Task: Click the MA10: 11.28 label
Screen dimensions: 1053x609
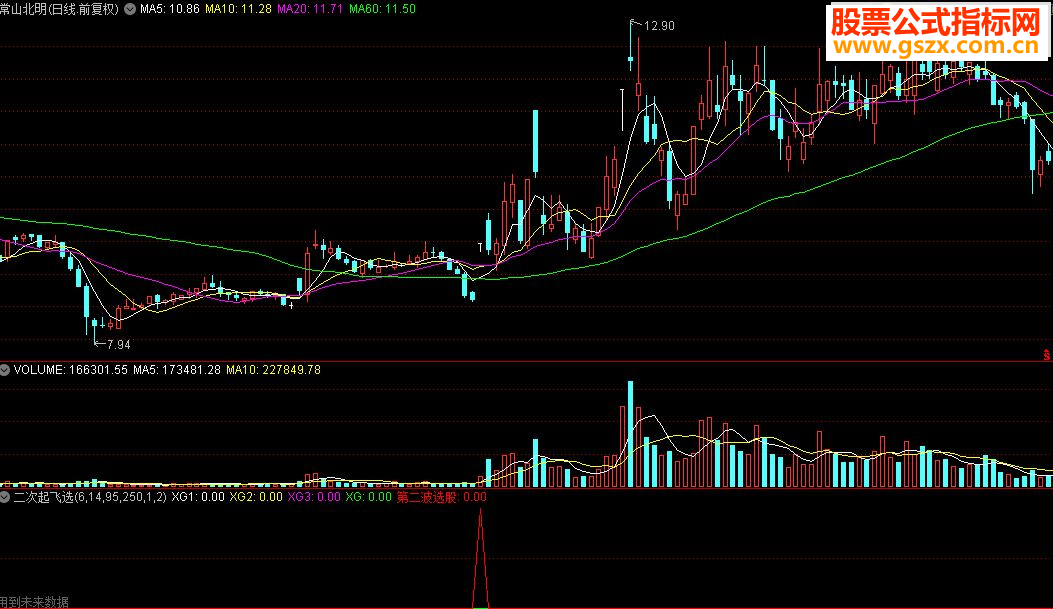Action: [x=238, y=9]
